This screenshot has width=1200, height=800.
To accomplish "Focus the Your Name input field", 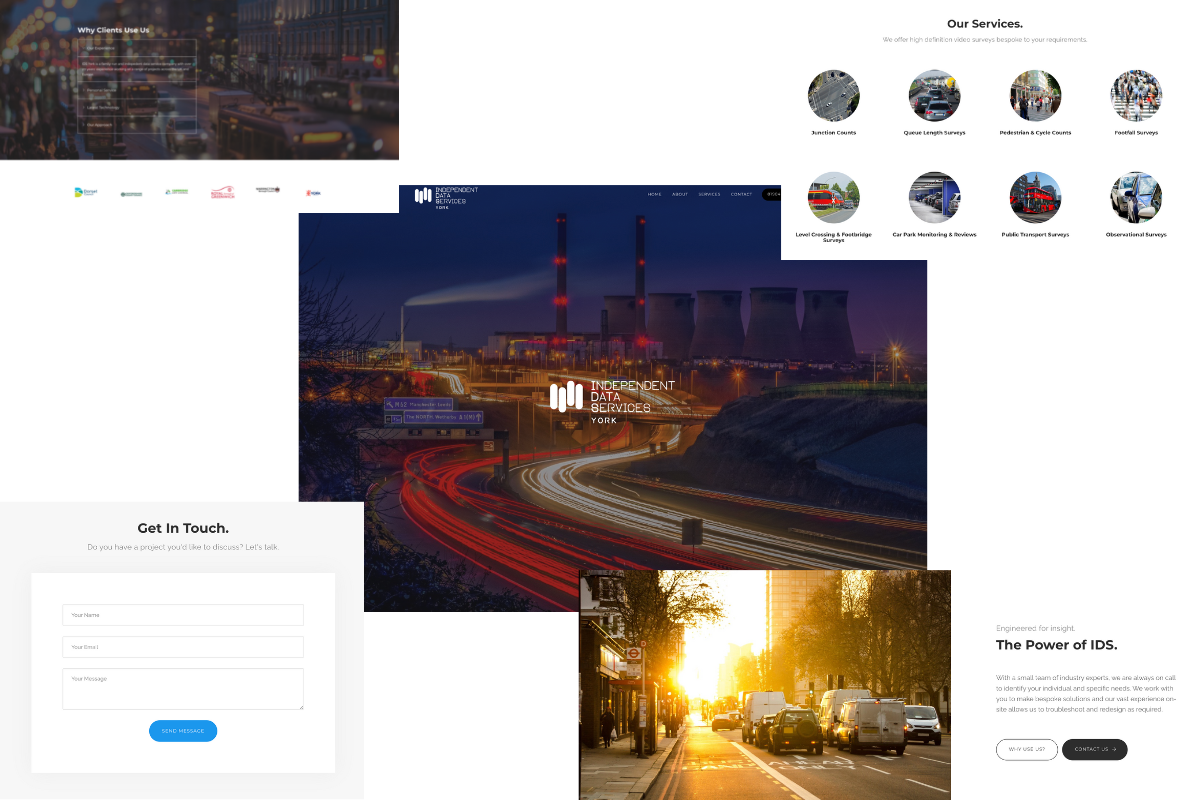I will pos(183,615).
